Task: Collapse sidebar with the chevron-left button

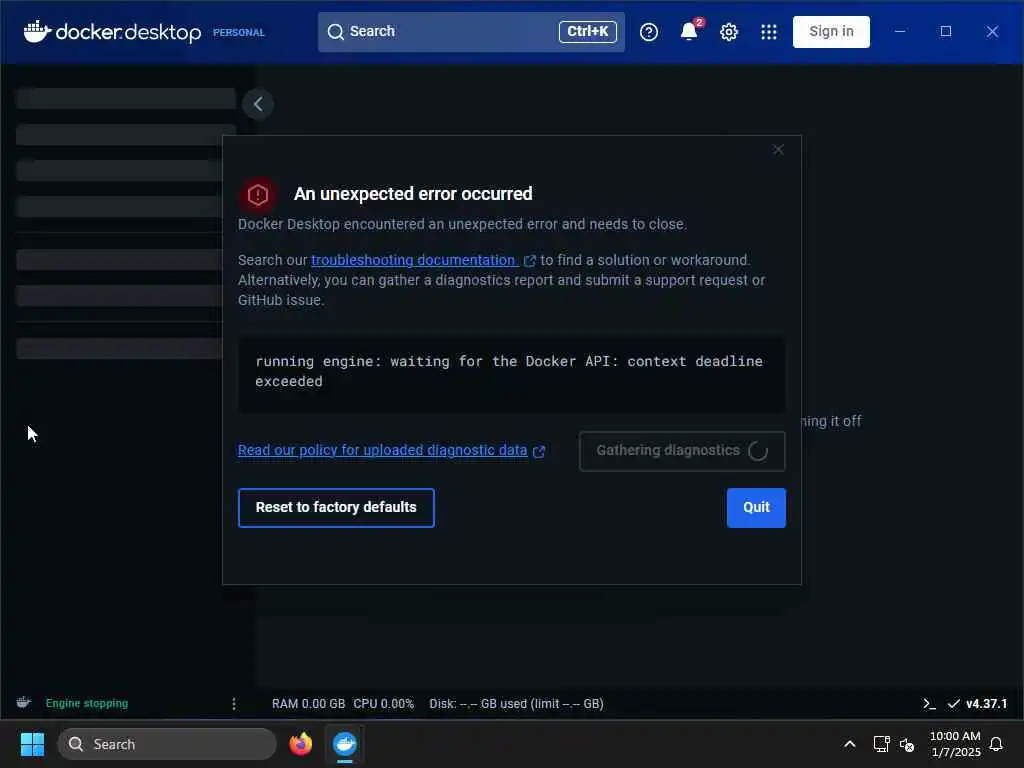Action: 258,104
